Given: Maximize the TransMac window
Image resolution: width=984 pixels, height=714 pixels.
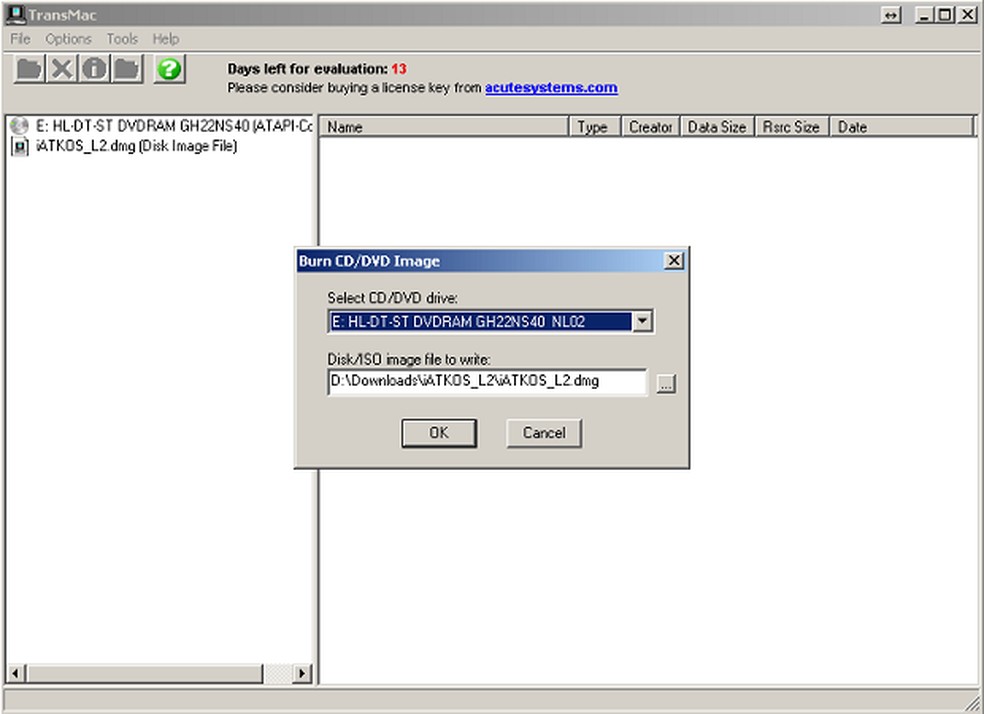Looking at the screenshot, I should (x=945, y=15).
